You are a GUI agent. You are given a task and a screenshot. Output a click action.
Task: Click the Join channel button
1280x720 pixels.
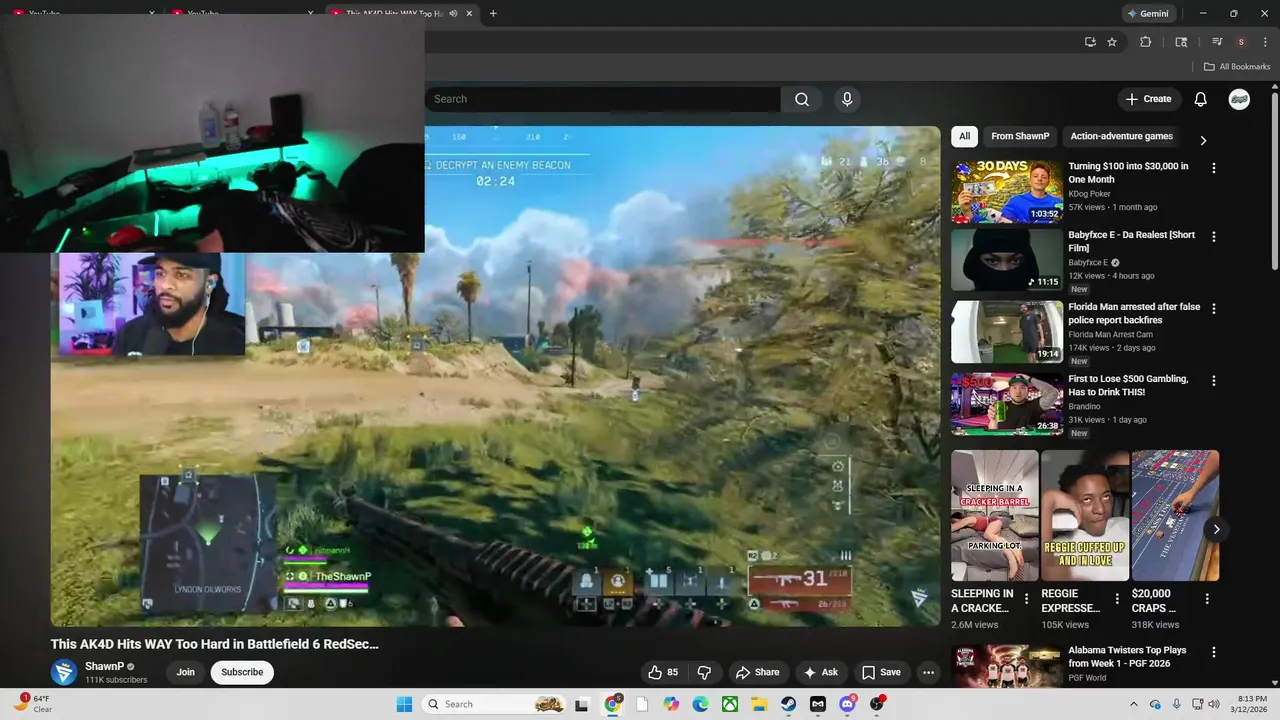click(x=186, y=672)
